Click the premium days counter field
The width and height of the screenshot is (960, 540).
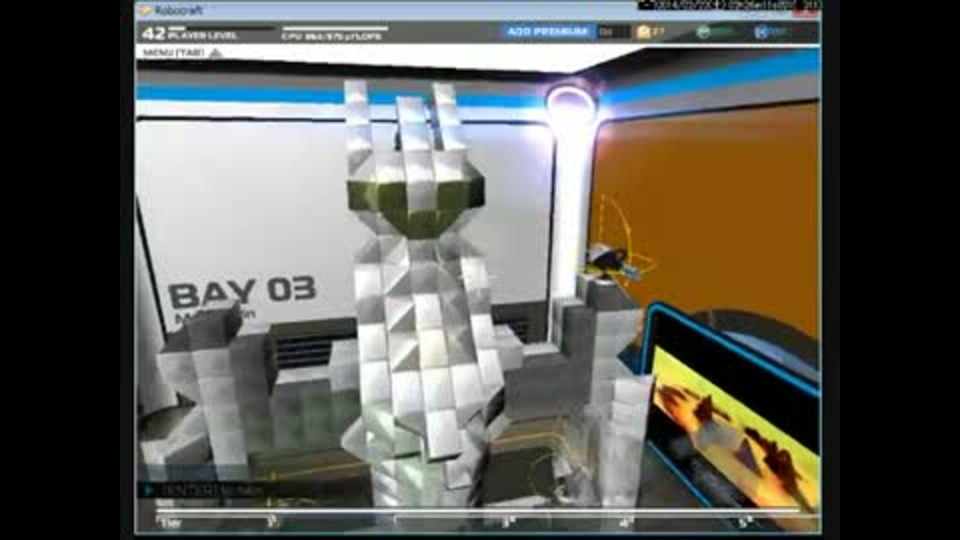(x=613, y=32)
